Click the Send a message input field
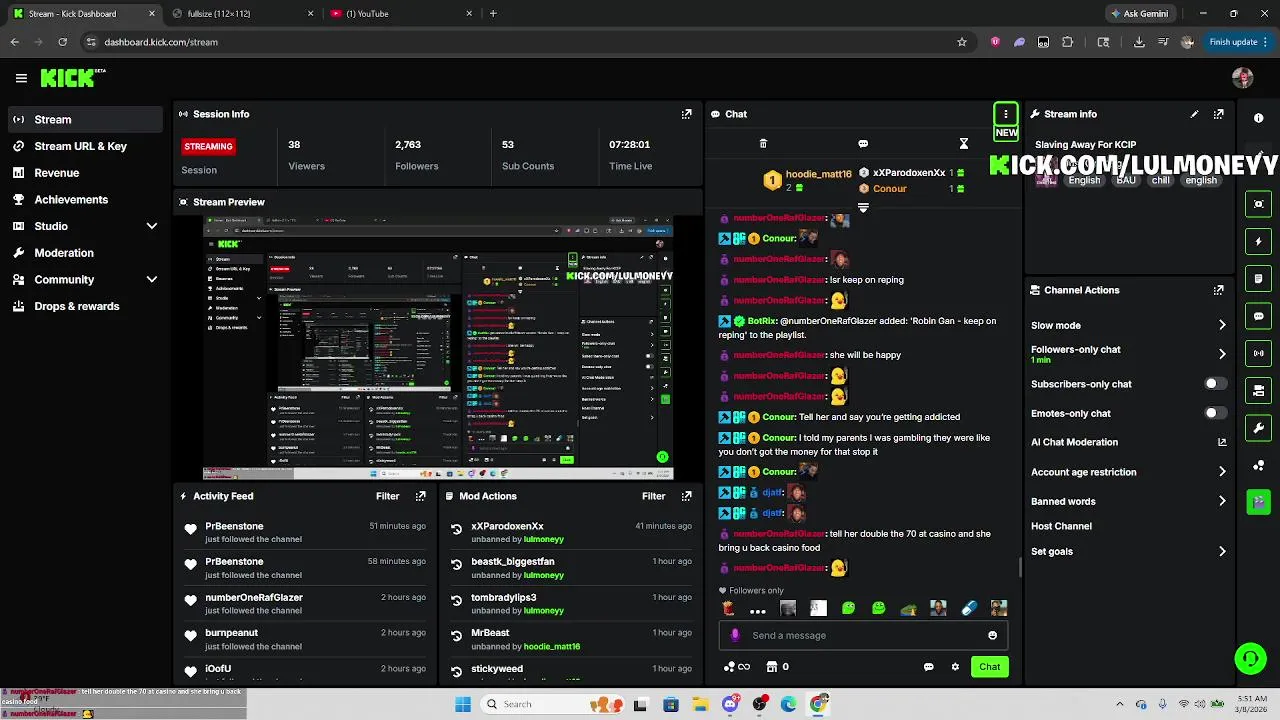Image resolution: width=1280 pixels, height=720 pixels. (x=863, y=635)
